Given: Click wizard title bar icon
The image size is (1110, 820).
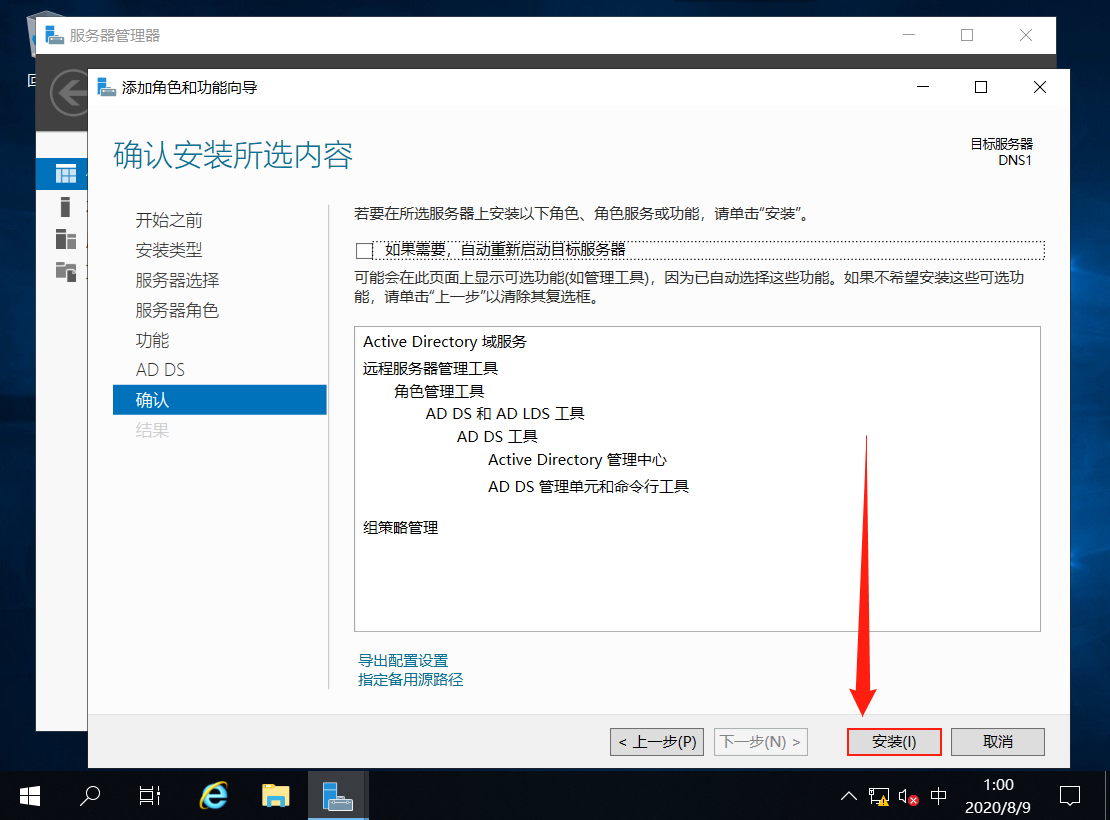Looking at the screenshot, I should pyautogui.click(x=106, y=87).
